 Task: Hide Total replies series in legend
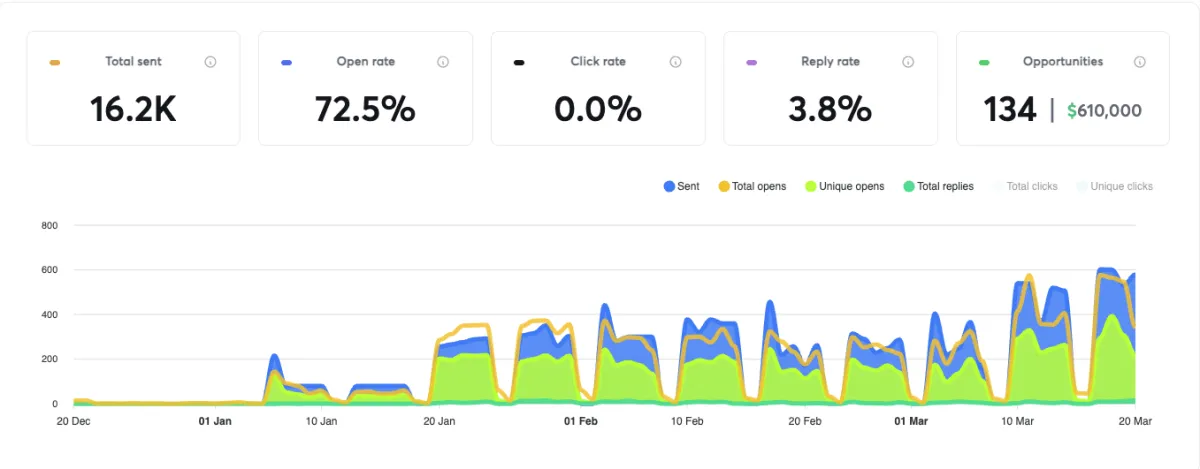[x=938, y=186]
